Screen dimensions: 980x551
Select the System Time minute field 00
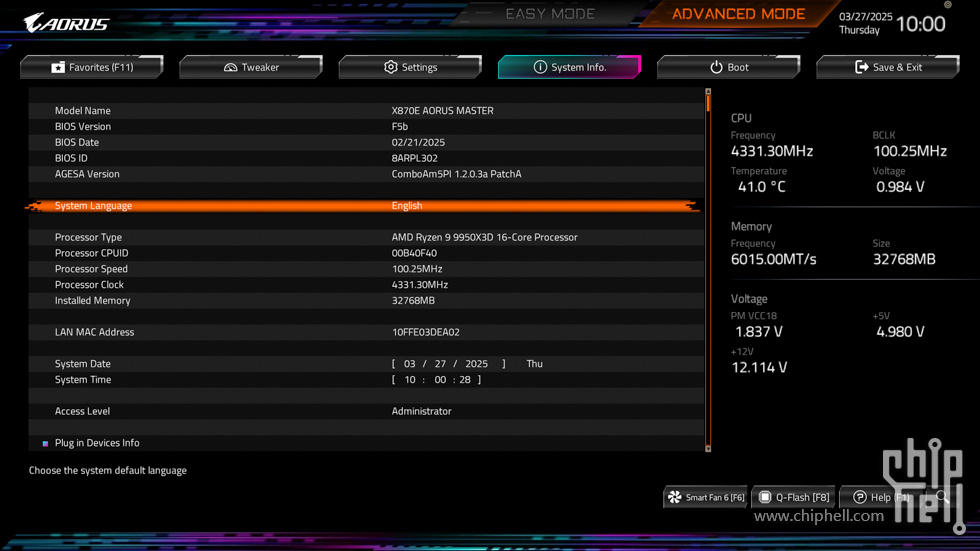pyautogui.click(x=440, y=380)
